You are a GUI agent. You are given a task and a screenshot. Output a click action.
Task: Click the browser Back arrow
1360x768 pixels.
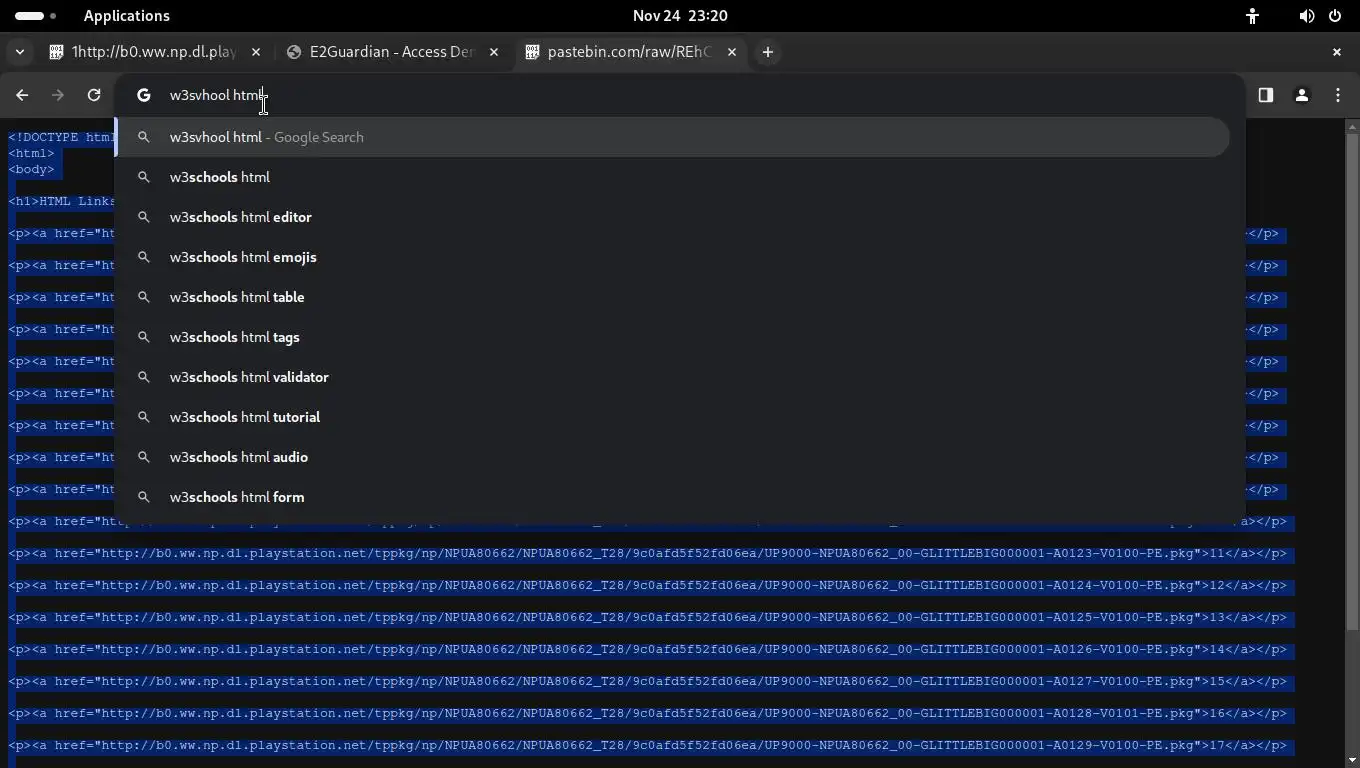pos(22,95)
